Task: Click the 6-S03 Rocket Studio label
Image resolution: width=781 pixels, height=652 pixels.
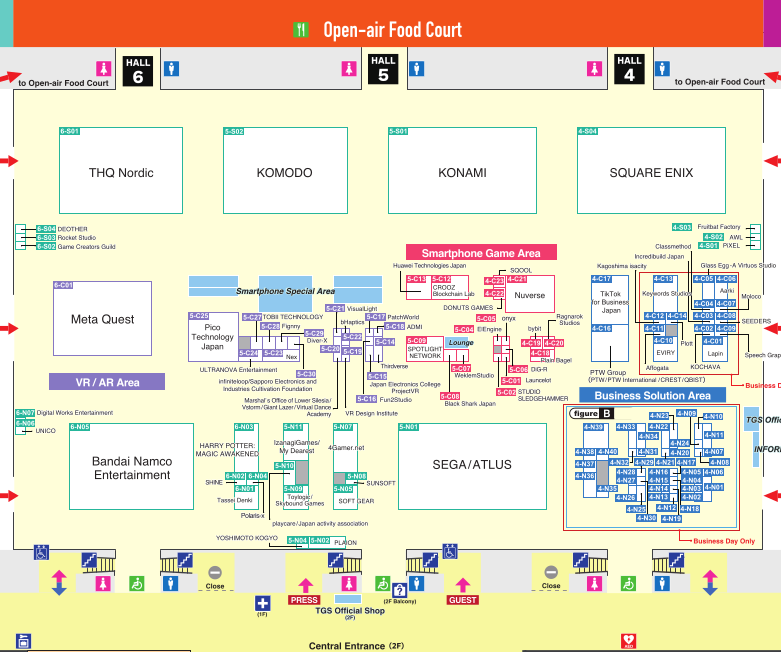Action: pos(66,238)
